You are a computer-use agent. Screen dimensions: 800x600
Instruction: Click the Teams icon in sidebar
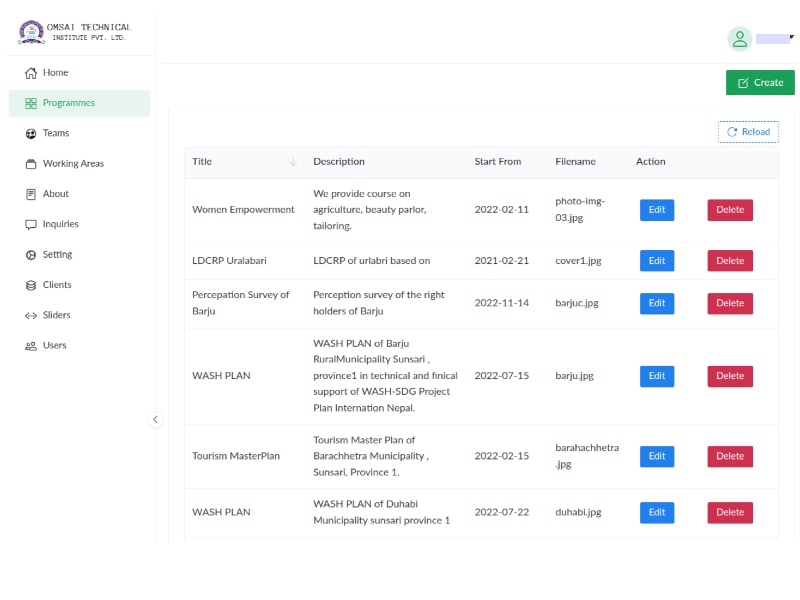(31, 133)
